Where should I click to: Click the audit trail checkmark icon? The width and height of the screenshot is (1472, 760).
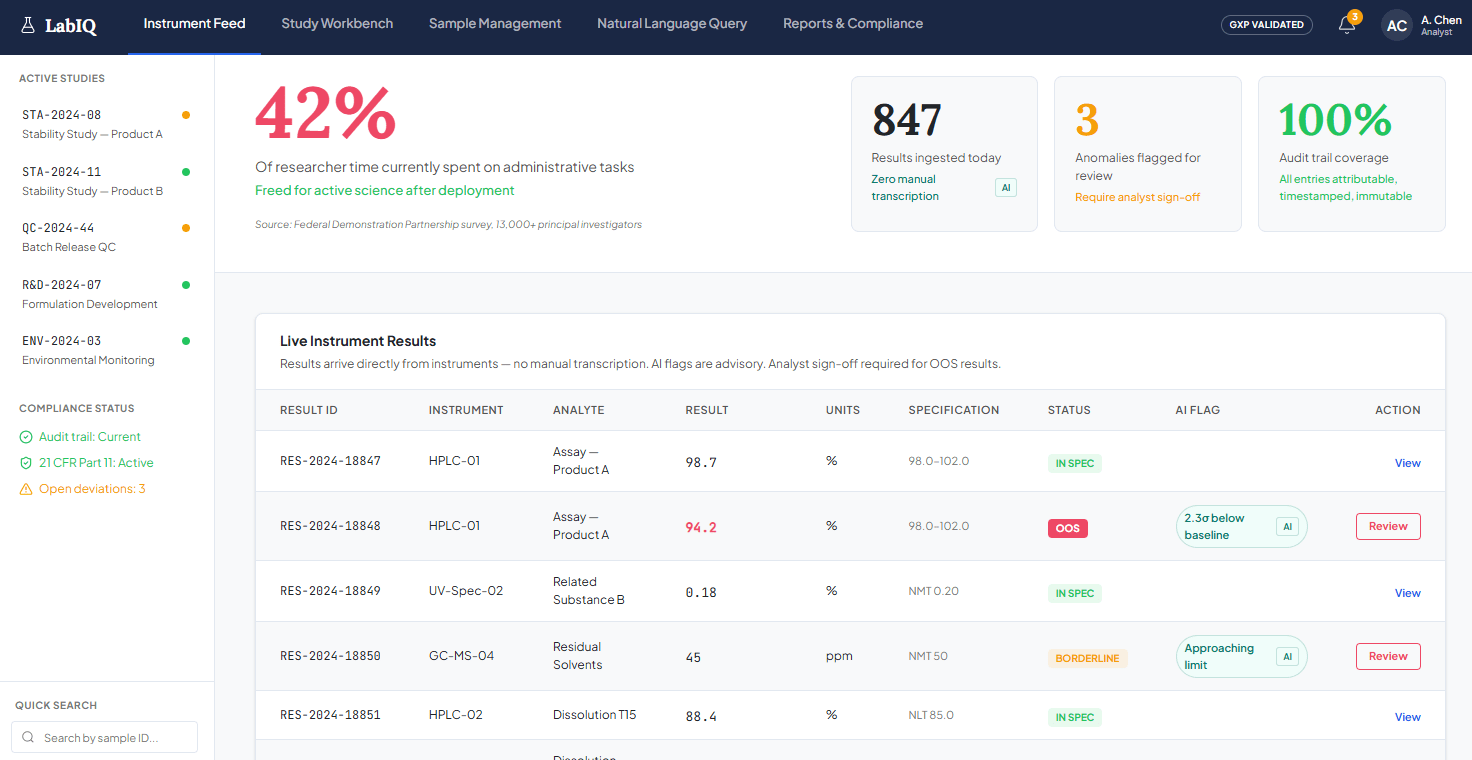(x=26, y=437)
